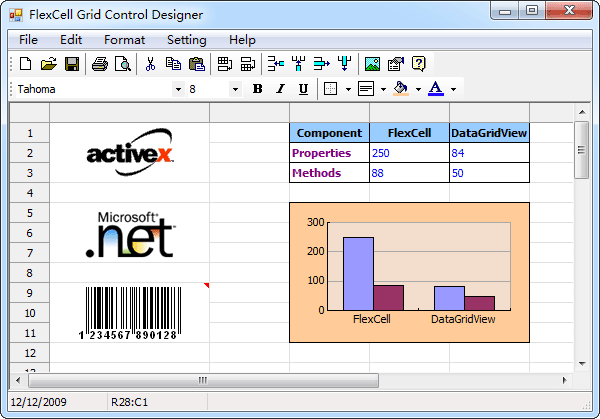Open the Format menu
This screenshot has height=419, width=600.
124,40
